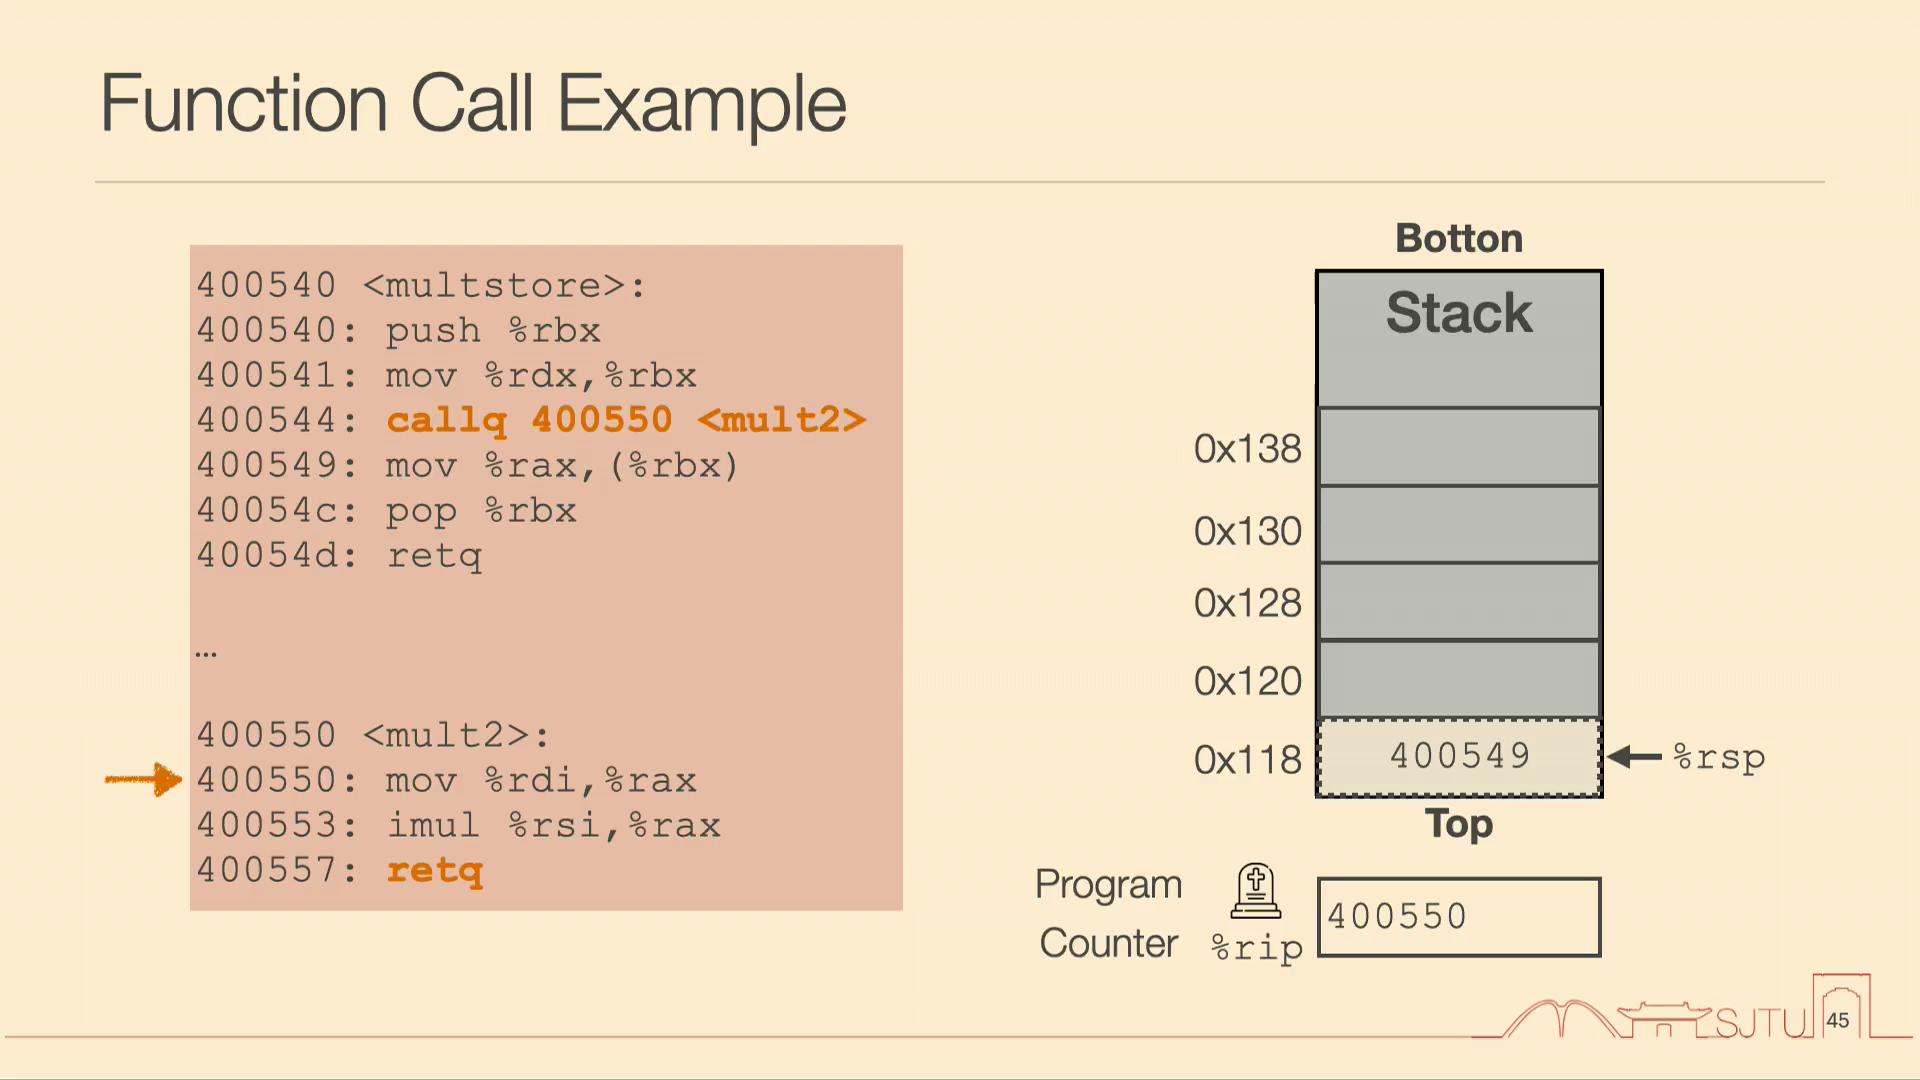This screenshot has height=1080, width=1920.
Task: Click the highlighted 'callq 400550 <mult2>' text
Action: pyautogui.click(x=626, y=420)
